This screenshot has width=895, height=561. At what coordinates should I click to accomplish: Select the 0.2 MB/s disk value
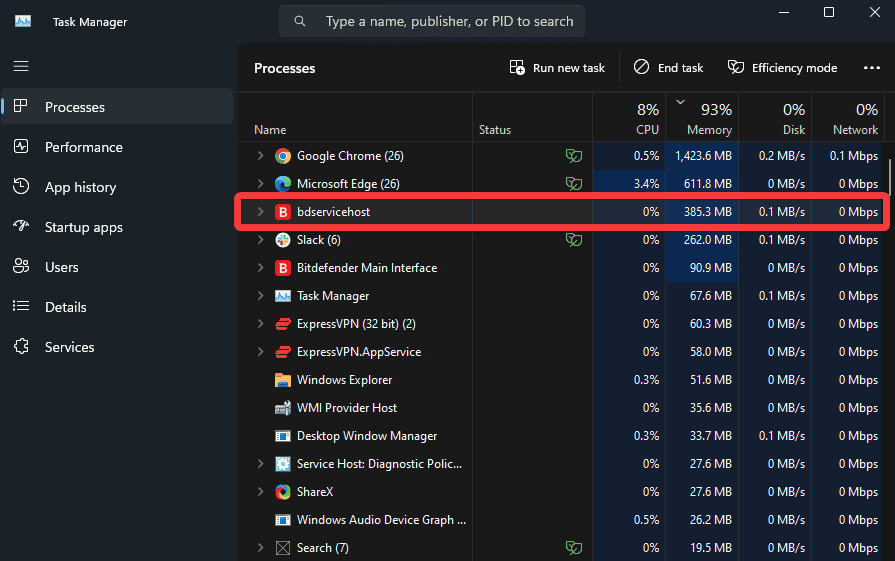[781, 156]
